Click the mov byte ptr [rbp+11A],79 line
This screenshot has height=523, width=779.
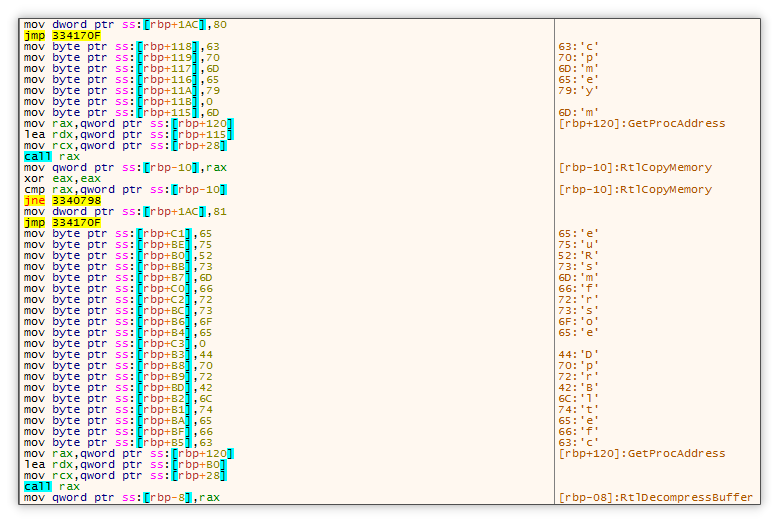pyautogui.click(x=122, y=91)
